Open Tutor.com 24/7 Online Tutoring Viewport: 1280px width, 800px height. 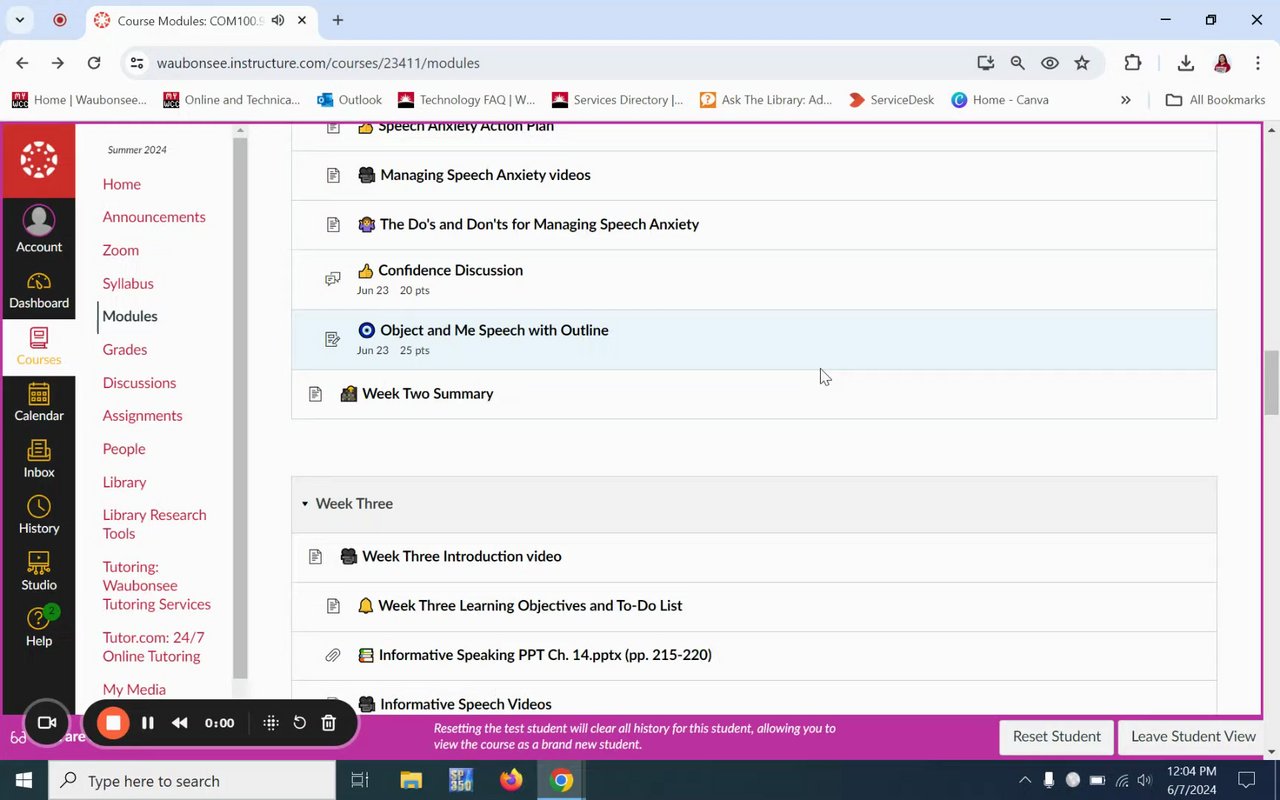153,647
